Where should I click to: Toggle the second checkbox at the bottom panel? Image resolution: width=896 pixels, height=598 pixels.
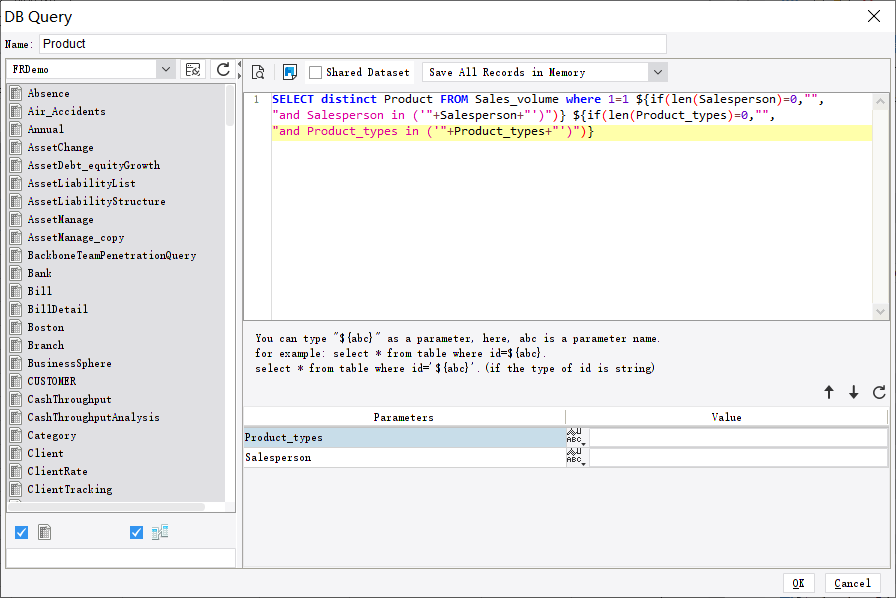[136, 532]
